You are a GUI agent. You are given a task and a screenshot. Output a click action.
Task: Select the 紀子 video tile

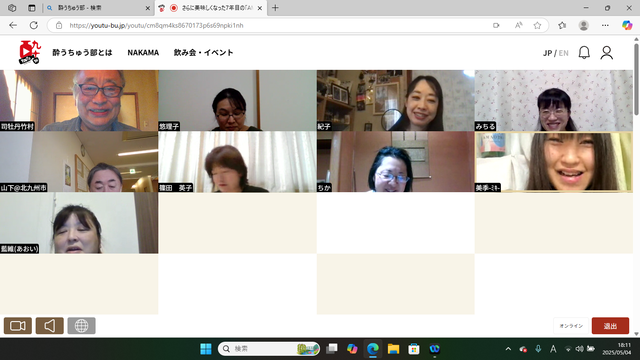[x=396, y=100]
